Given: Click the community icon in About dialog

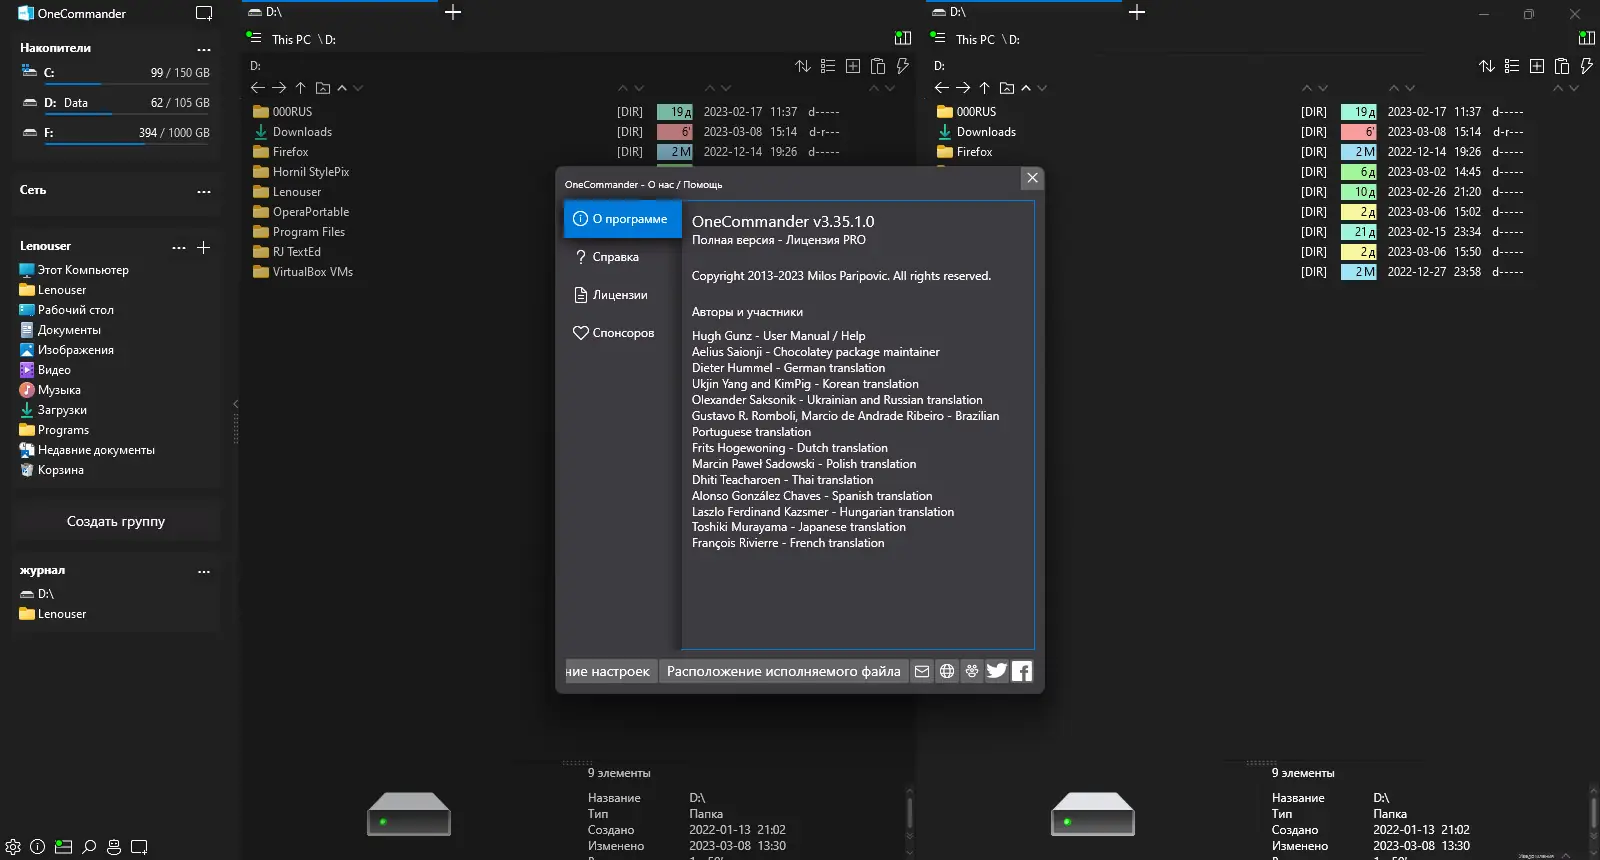Looking at the screenshot, I should [x=972, y=671].
